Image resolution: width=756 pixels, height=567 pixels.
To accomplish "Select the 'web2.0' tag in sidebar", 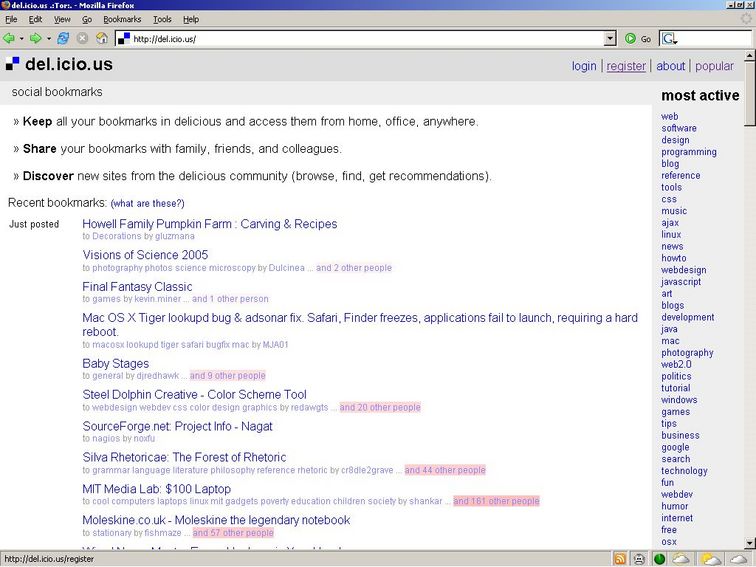I will click(676, 364).
